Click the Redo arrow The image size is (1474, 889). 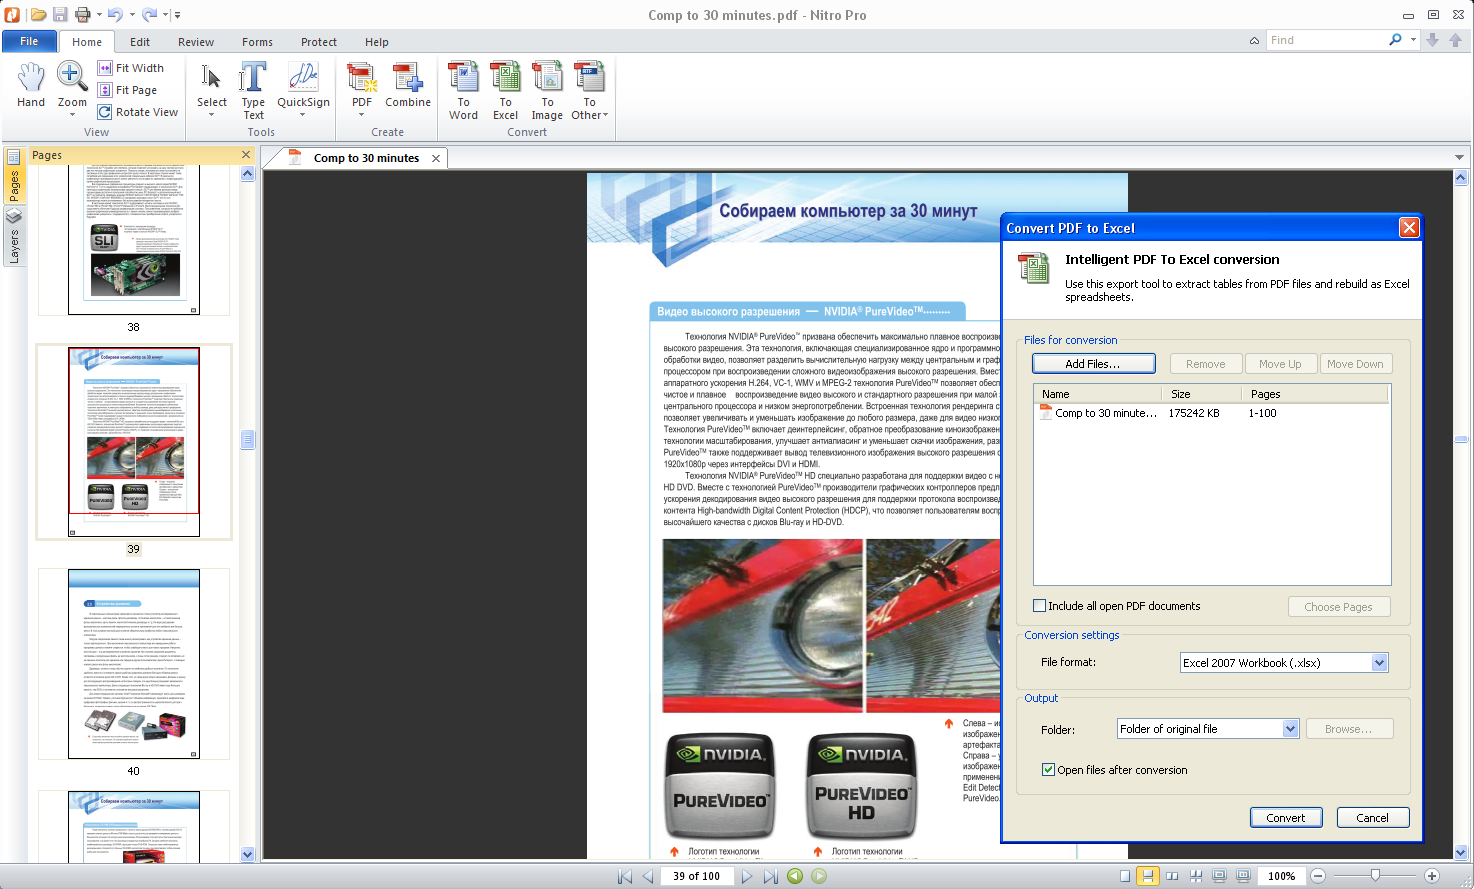pos(149,14)
